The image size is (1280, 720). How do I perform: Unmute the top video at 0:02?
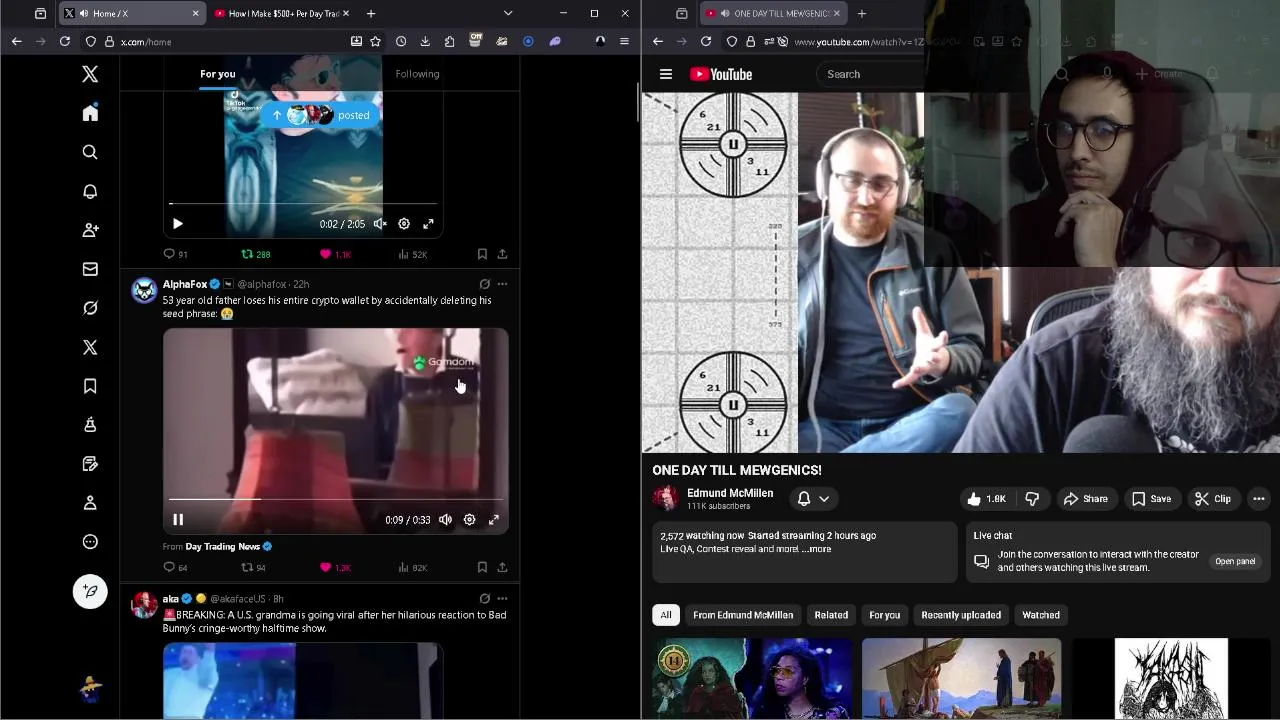coord(380,224)
